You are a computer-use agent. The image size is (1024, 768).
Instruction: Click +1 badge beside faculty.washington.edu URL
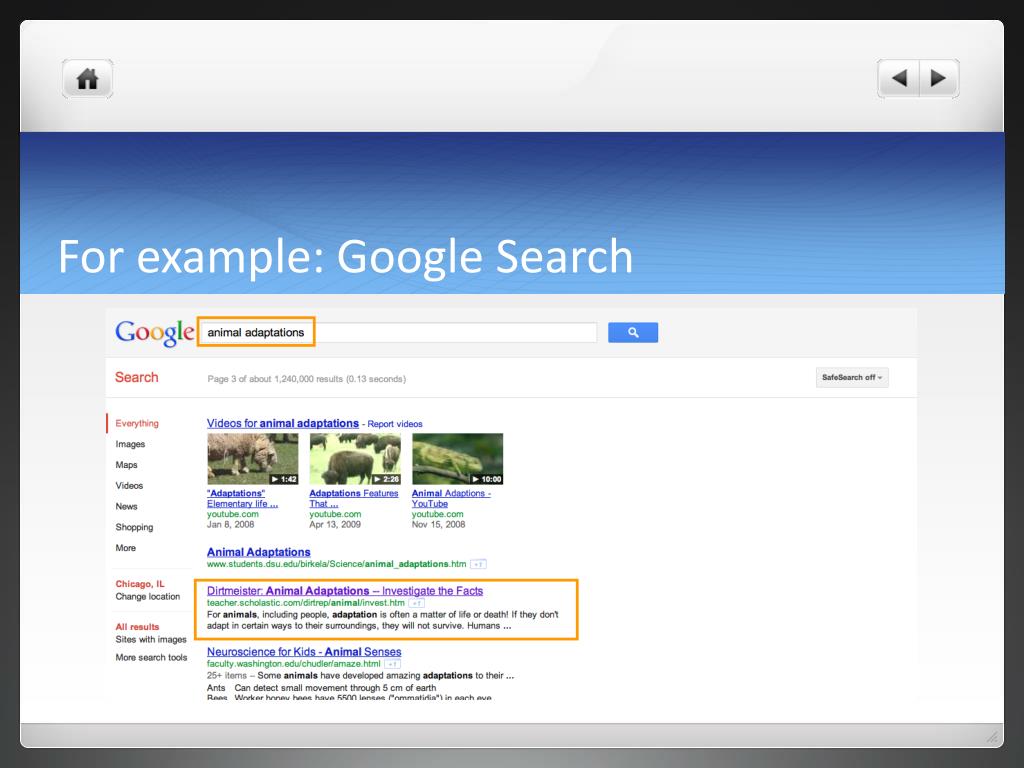pos(392,664)
